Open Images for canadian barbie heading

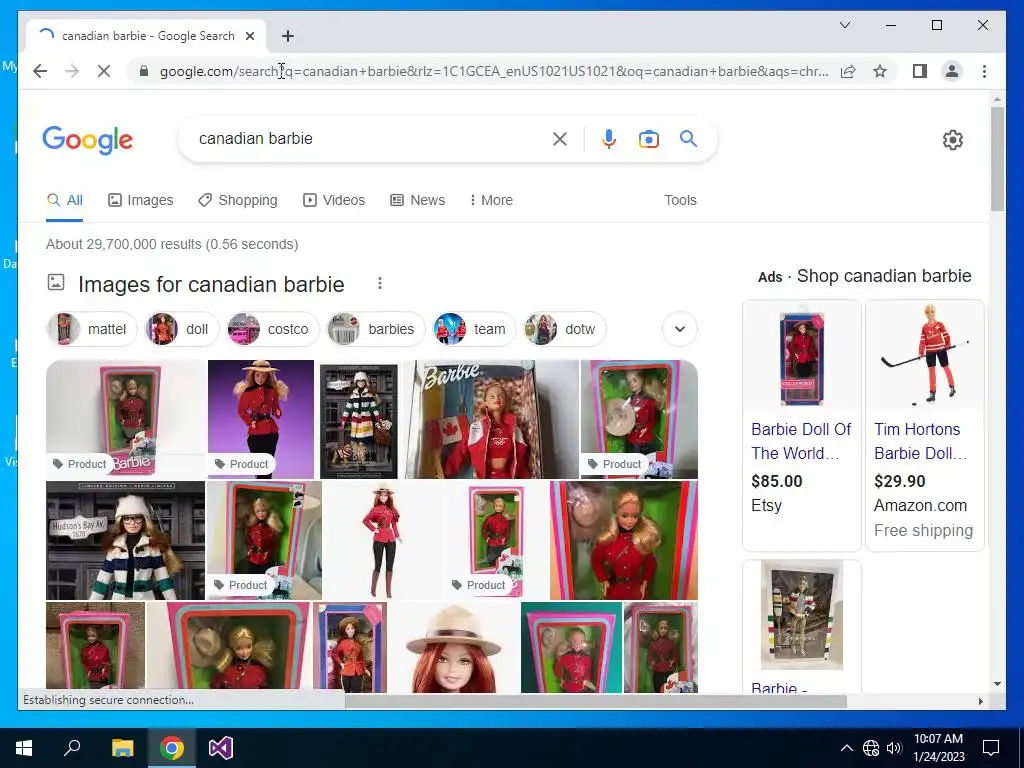211,284
